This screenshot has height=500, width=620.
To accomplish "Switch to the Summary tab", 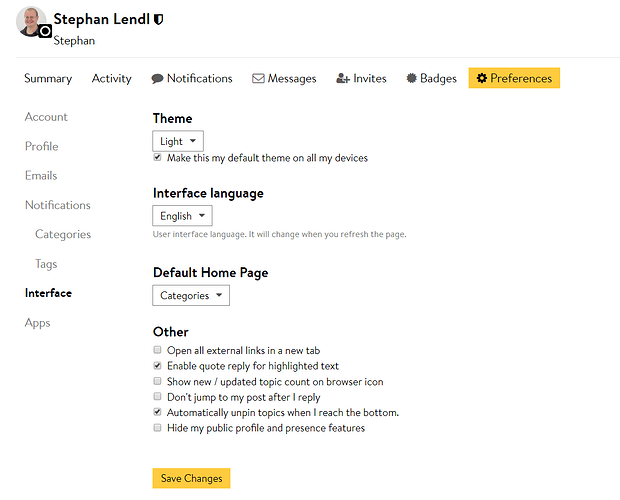I will tap(48, 78).
